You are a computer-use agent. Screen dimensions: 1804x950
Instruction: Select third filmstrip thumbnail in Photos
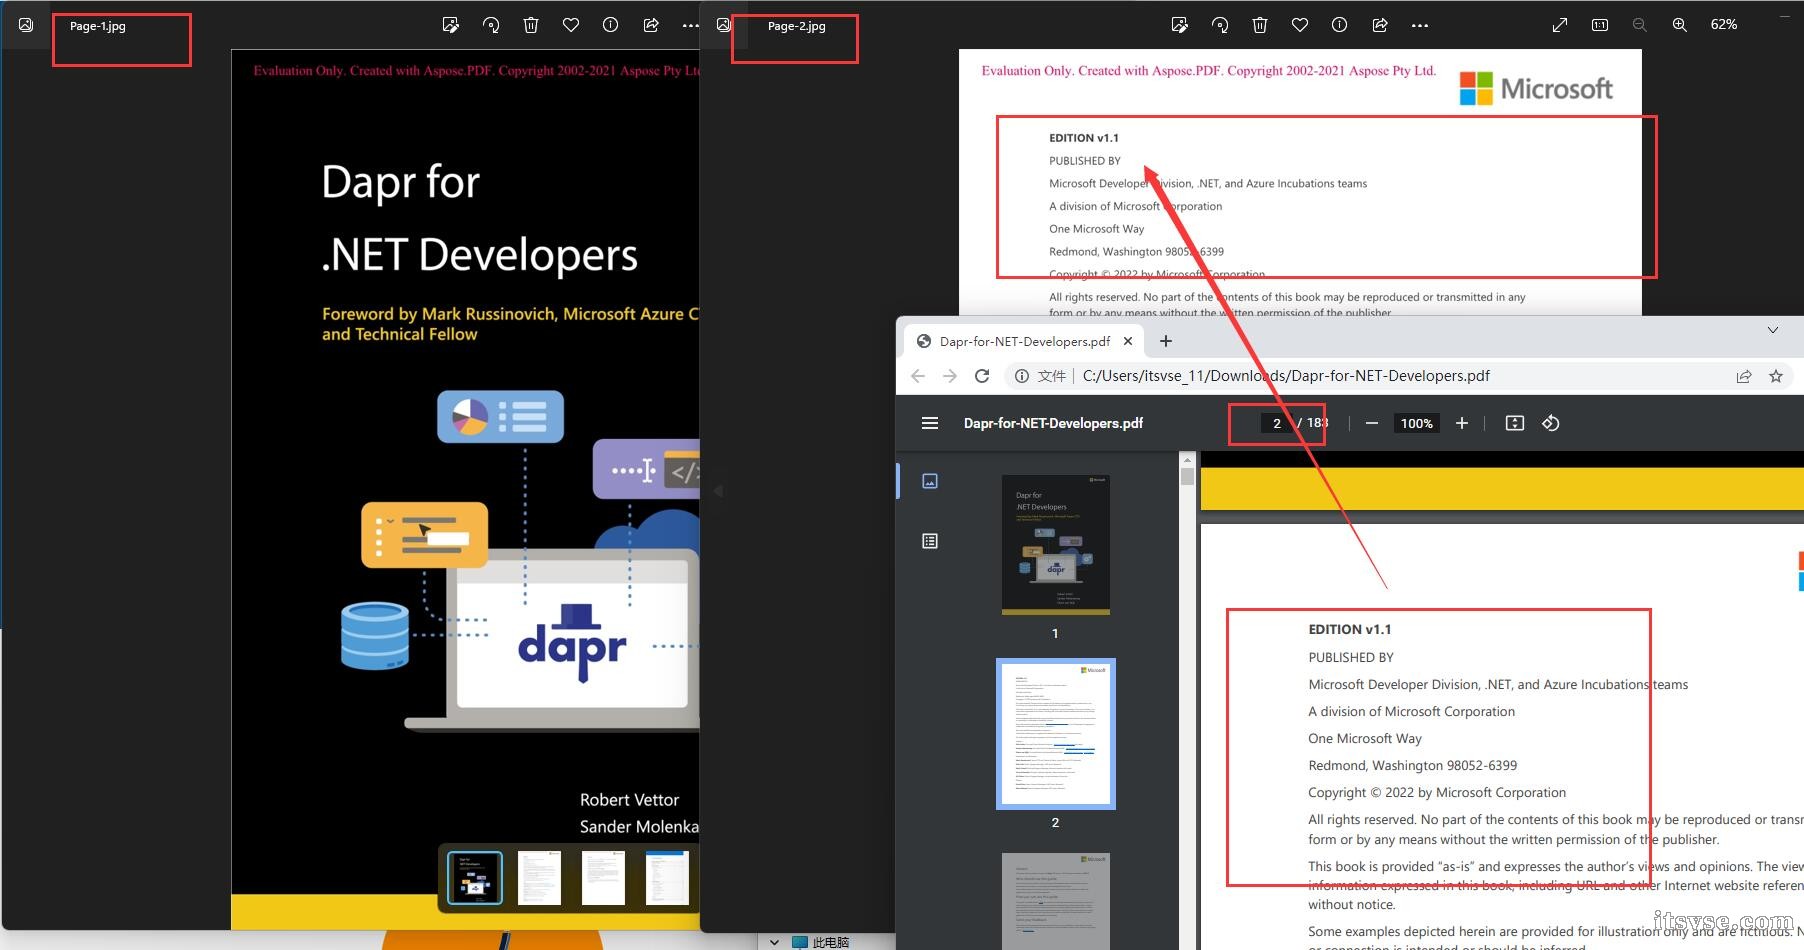pos(604,878)
